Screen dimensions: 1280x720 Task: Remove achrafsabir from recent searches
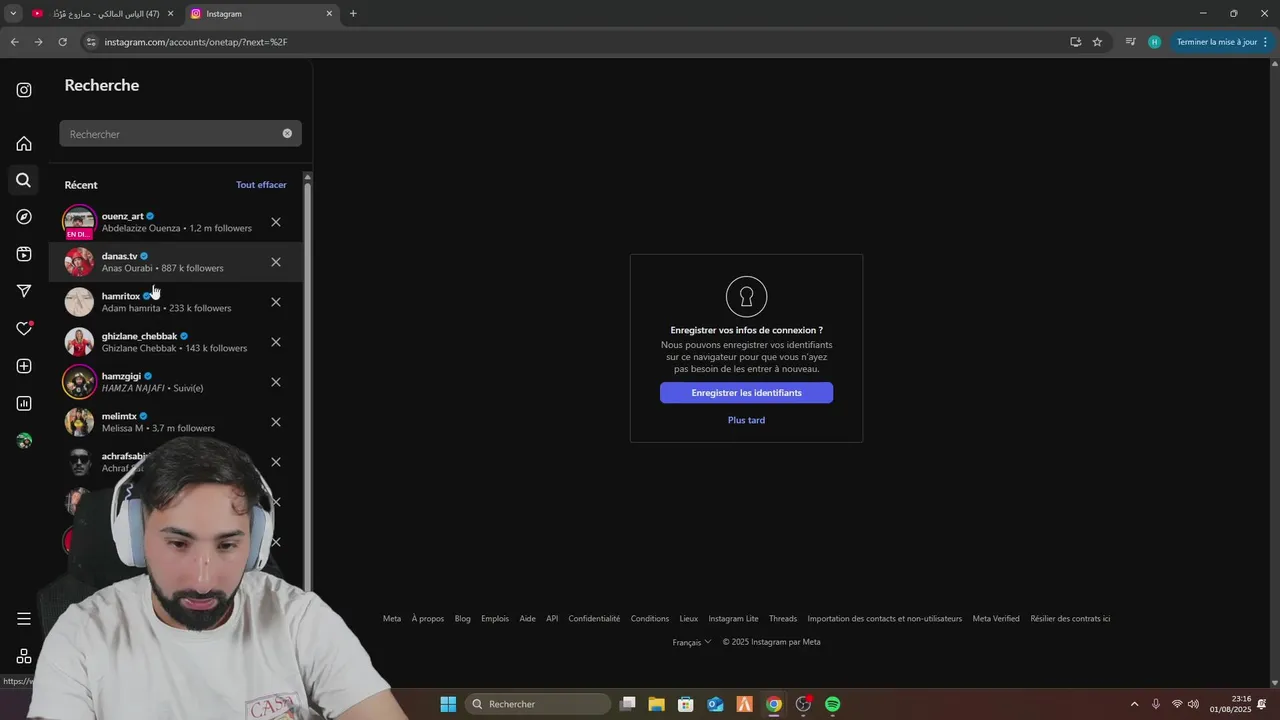pos(276,462)
